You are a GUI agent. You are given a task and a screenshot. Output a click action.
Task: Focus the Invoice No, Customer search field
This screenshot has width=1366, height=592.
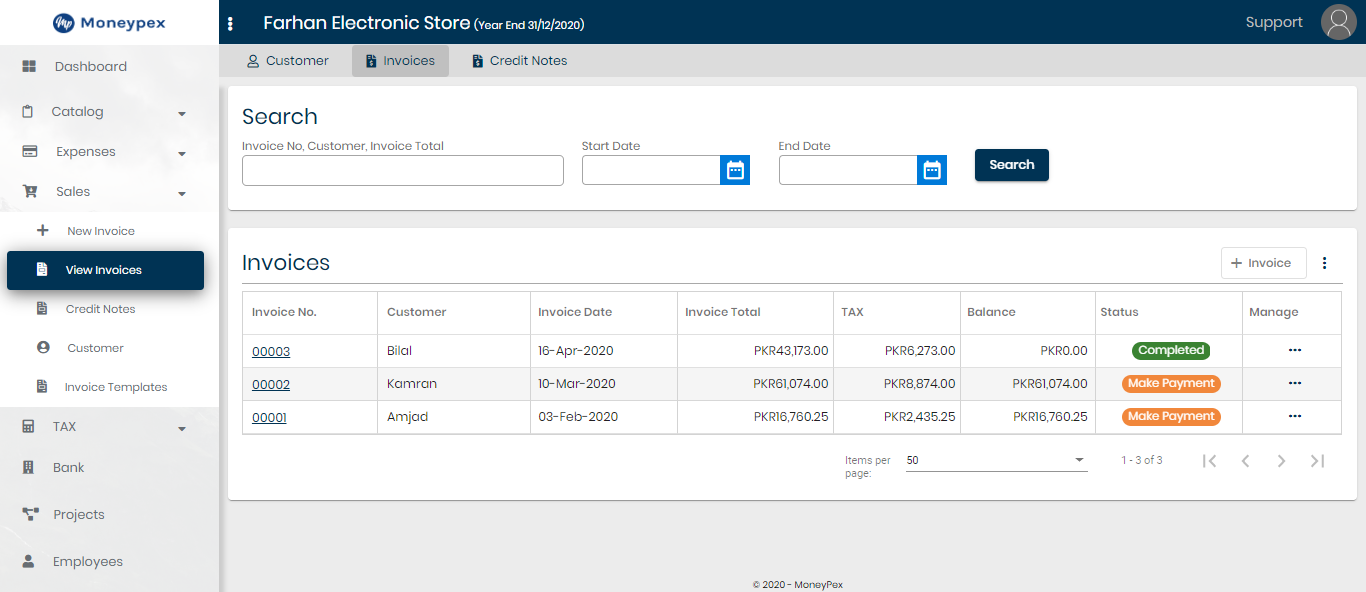coord(403,170)
